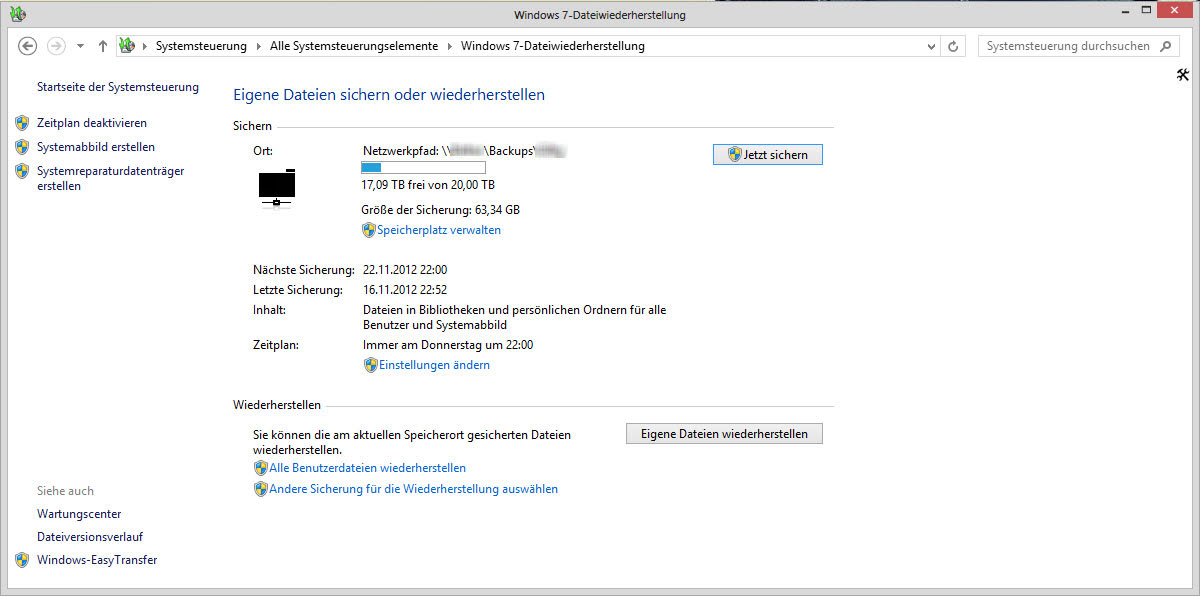
Task: Expand the chevron after Systemsteuerung breadcrumb
Action: (259, 47)
